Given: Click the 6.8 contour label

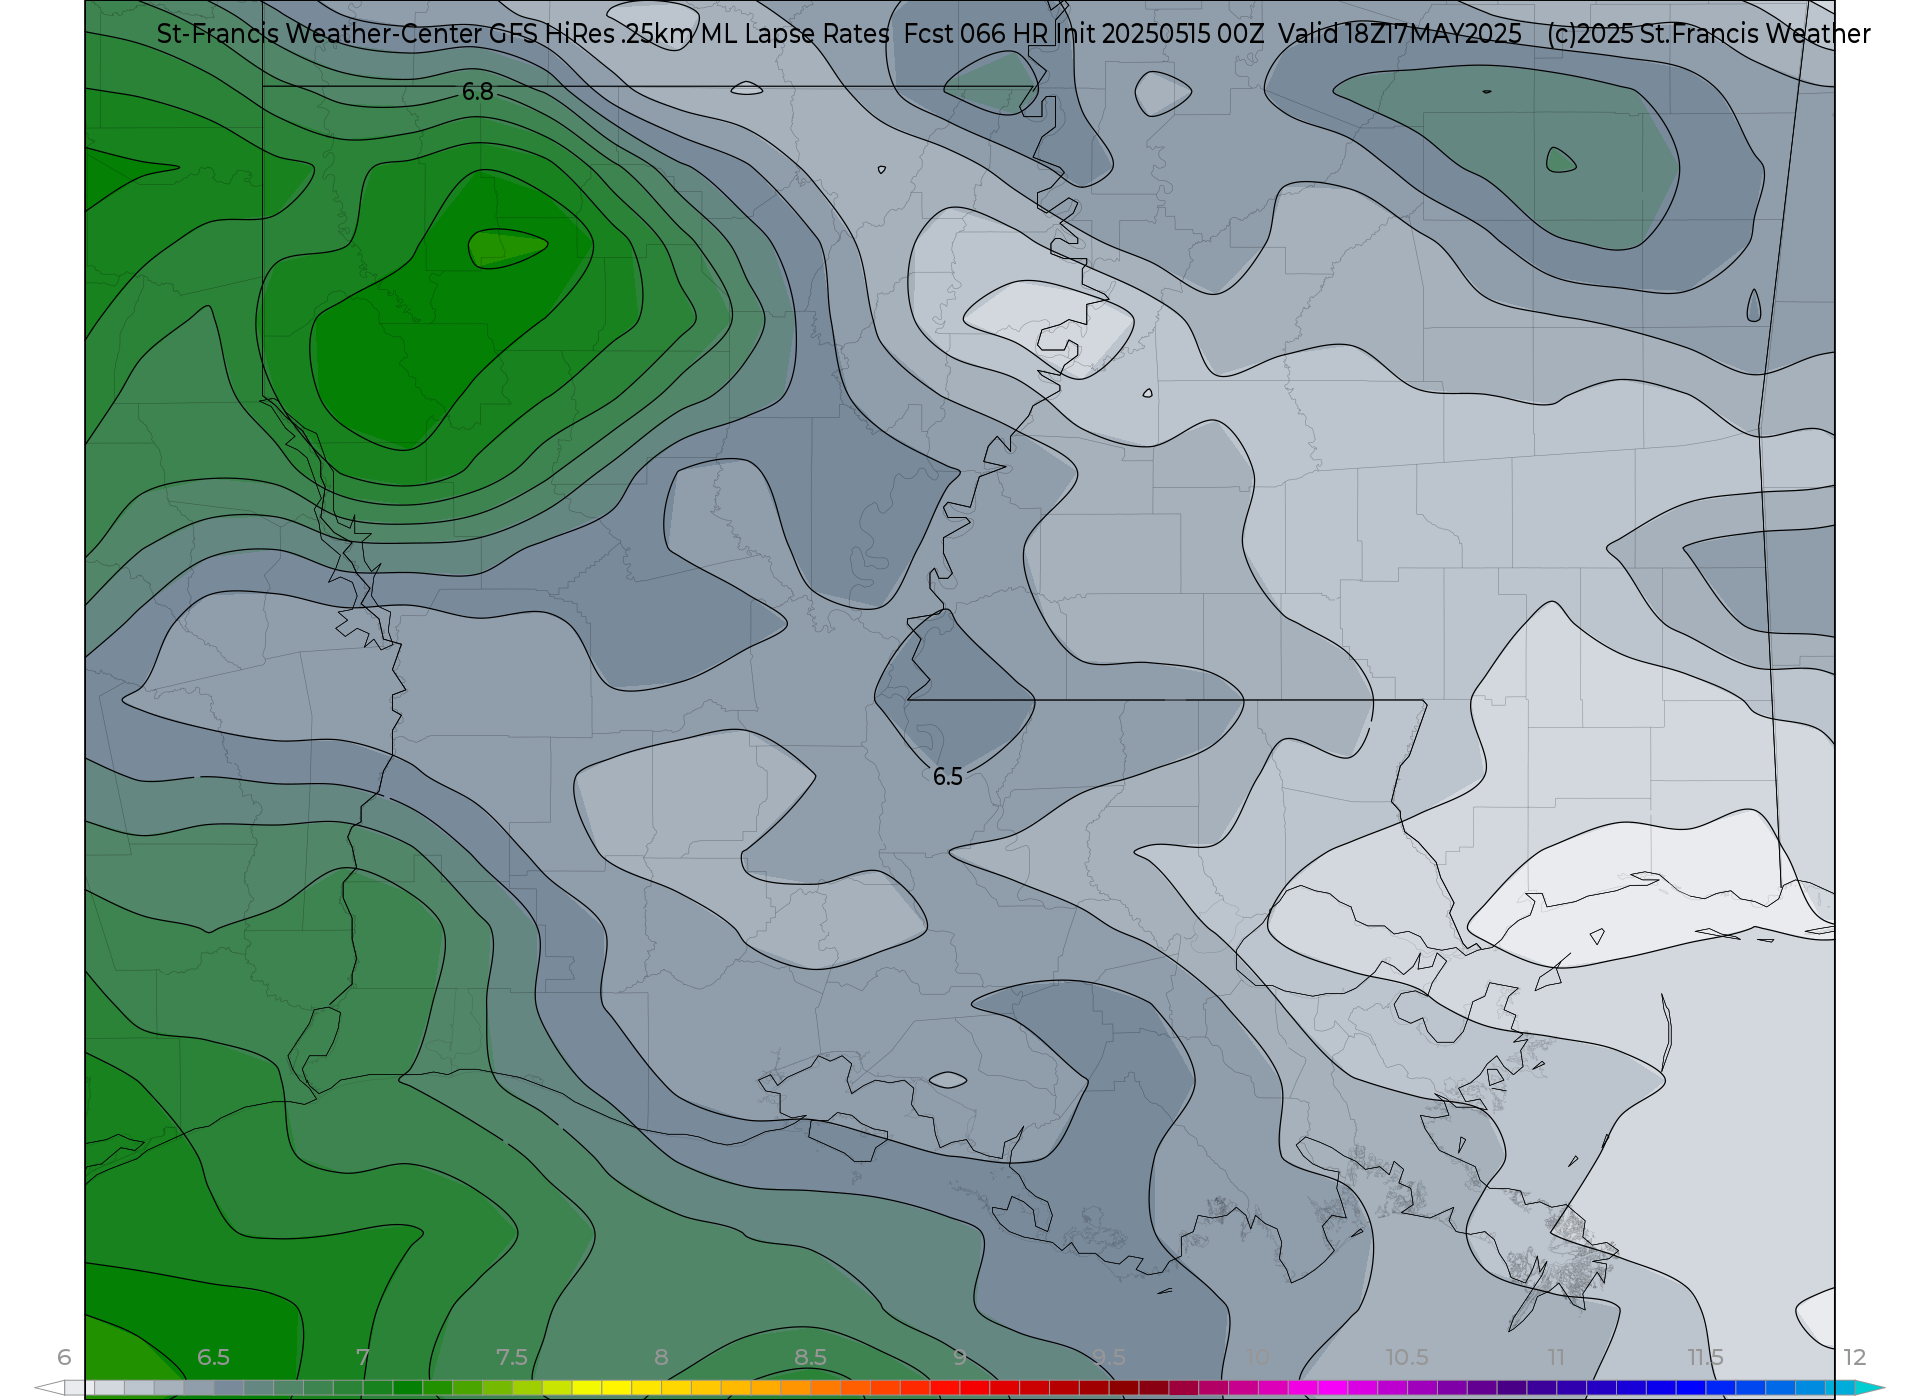Looking at the screenshot, I should [477, 92].
